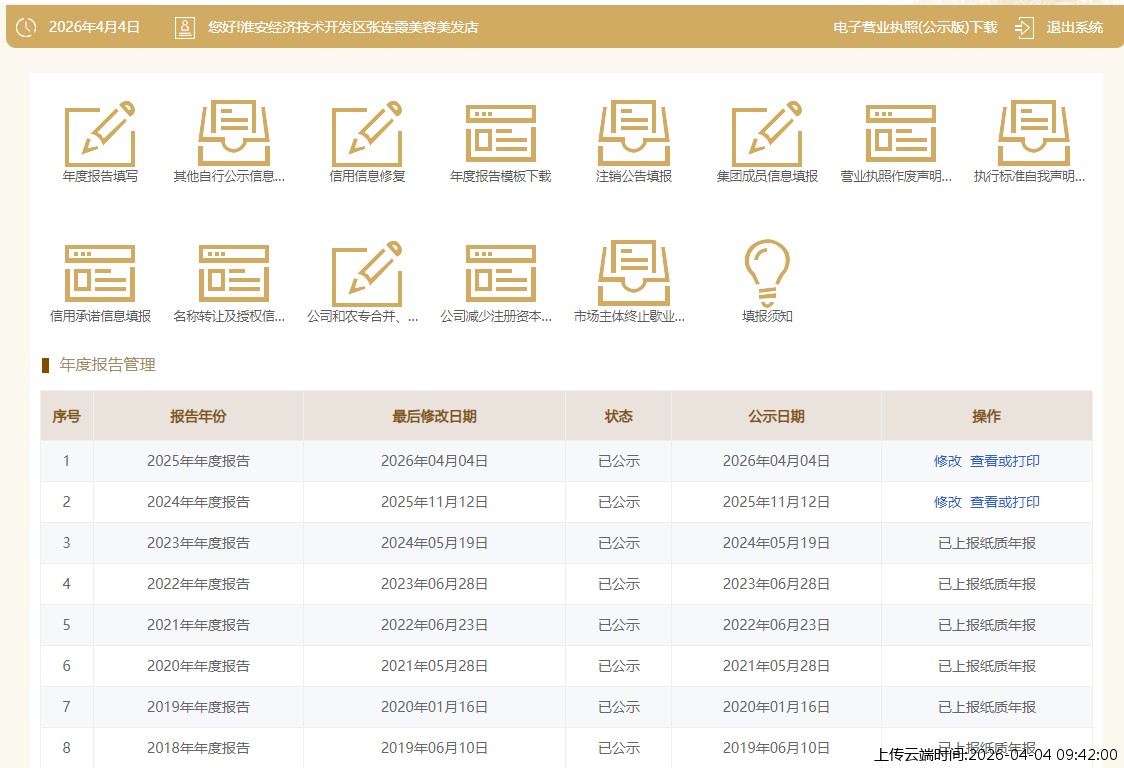Open the 执行标准自我声明 icon
The width and height of the screenshot is (1124, 768).
(1033, 134)
